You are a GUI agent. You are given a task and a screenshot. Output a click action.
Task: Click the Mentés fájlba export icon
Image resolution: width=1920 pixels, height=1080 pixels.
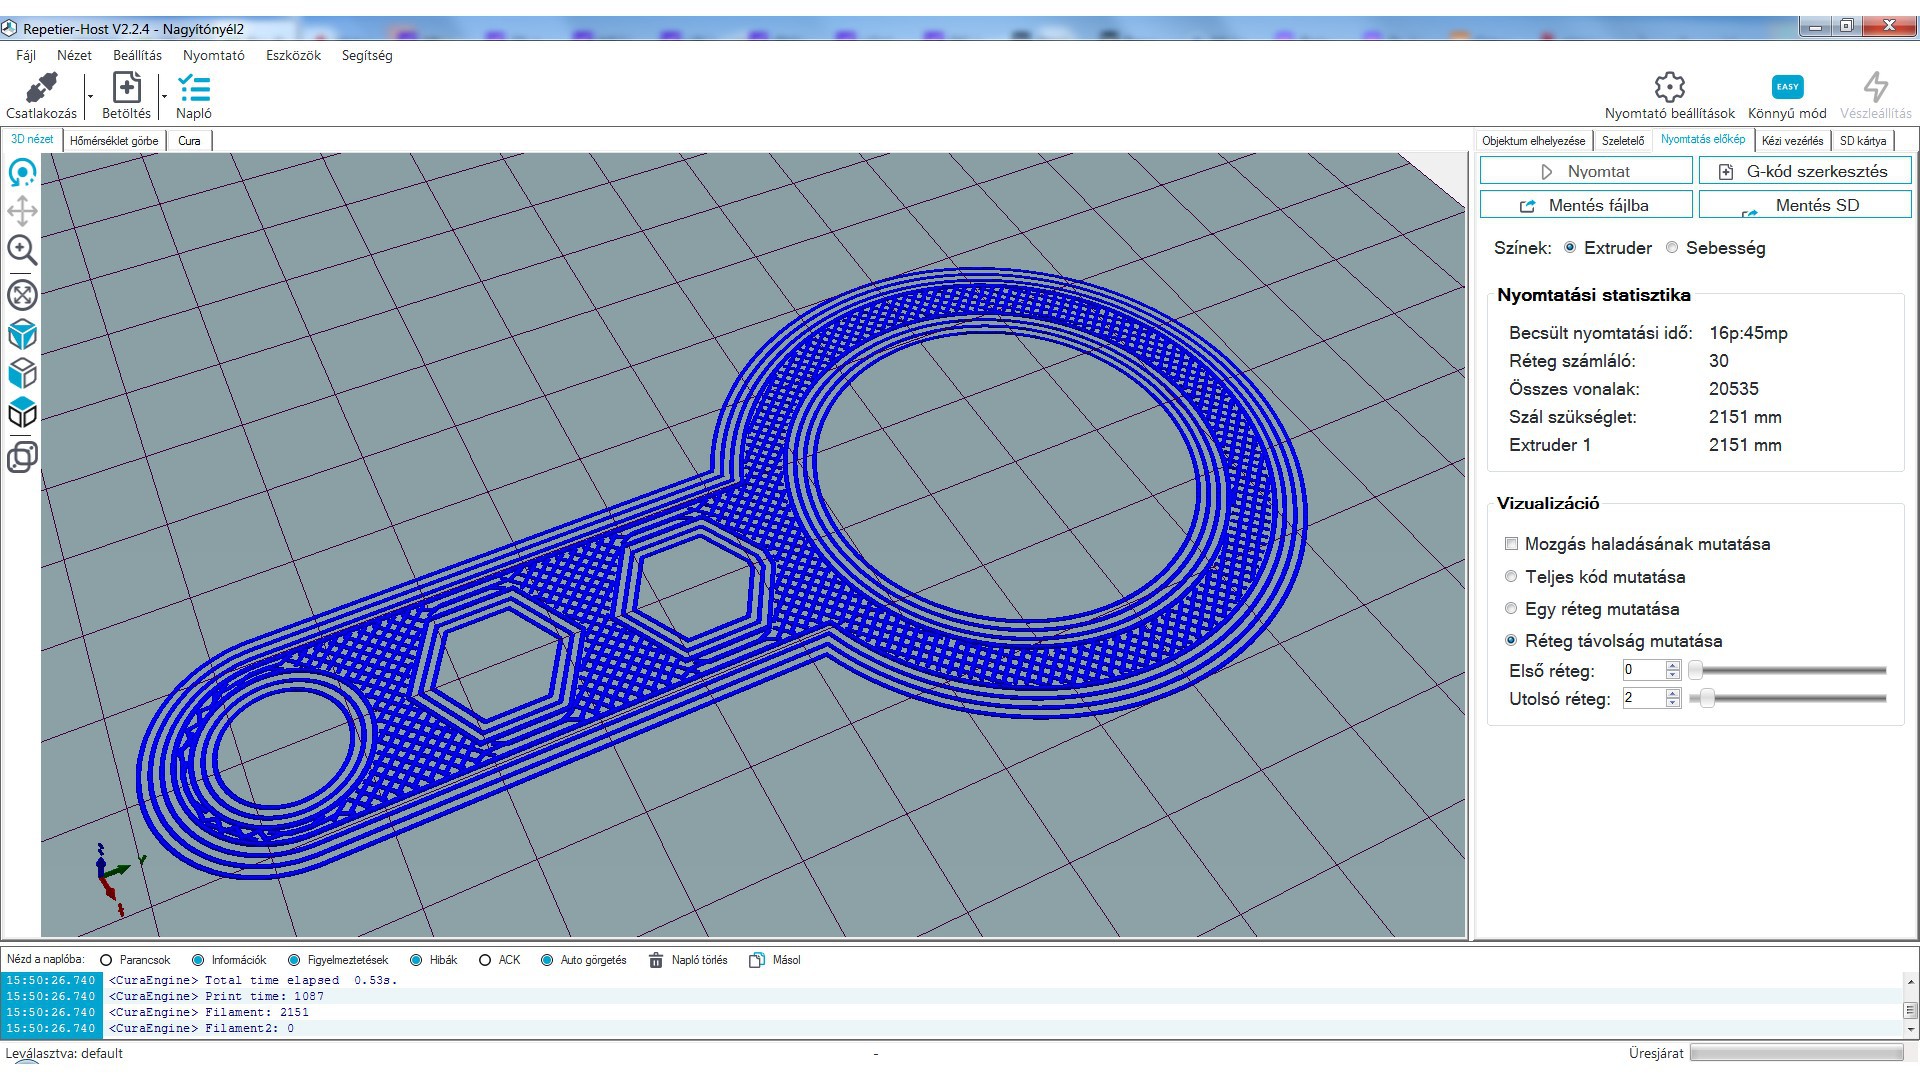point(1527,206)
